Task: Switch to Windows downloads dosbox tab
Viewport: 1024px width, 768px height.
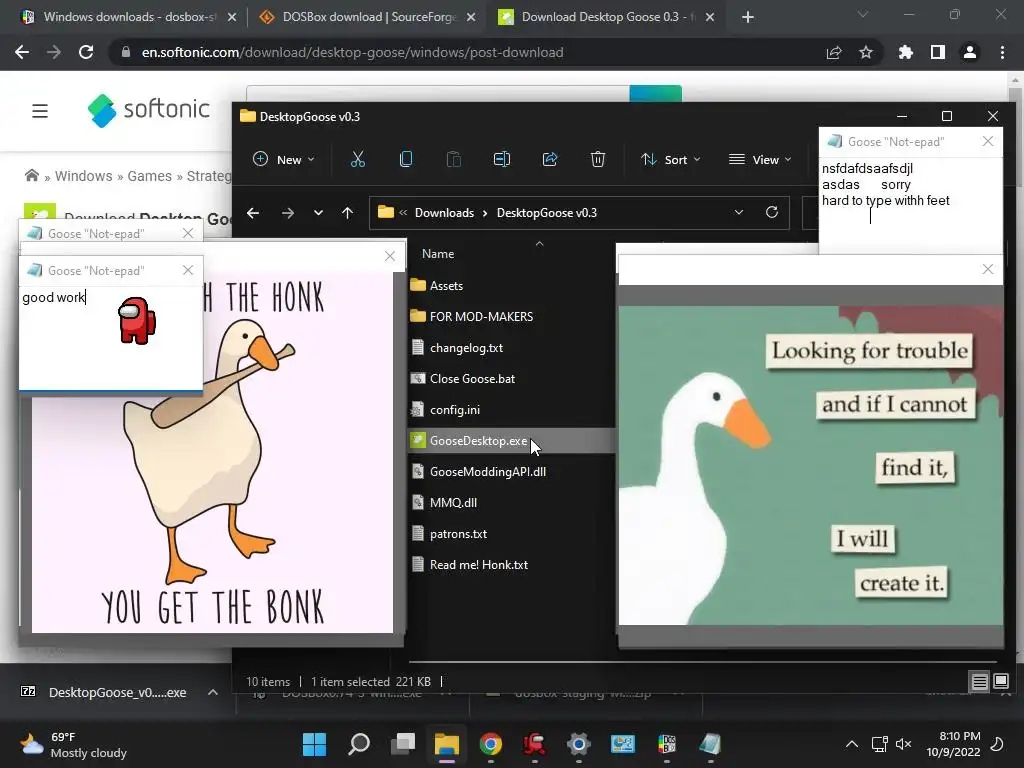Action: pos(129,17)
